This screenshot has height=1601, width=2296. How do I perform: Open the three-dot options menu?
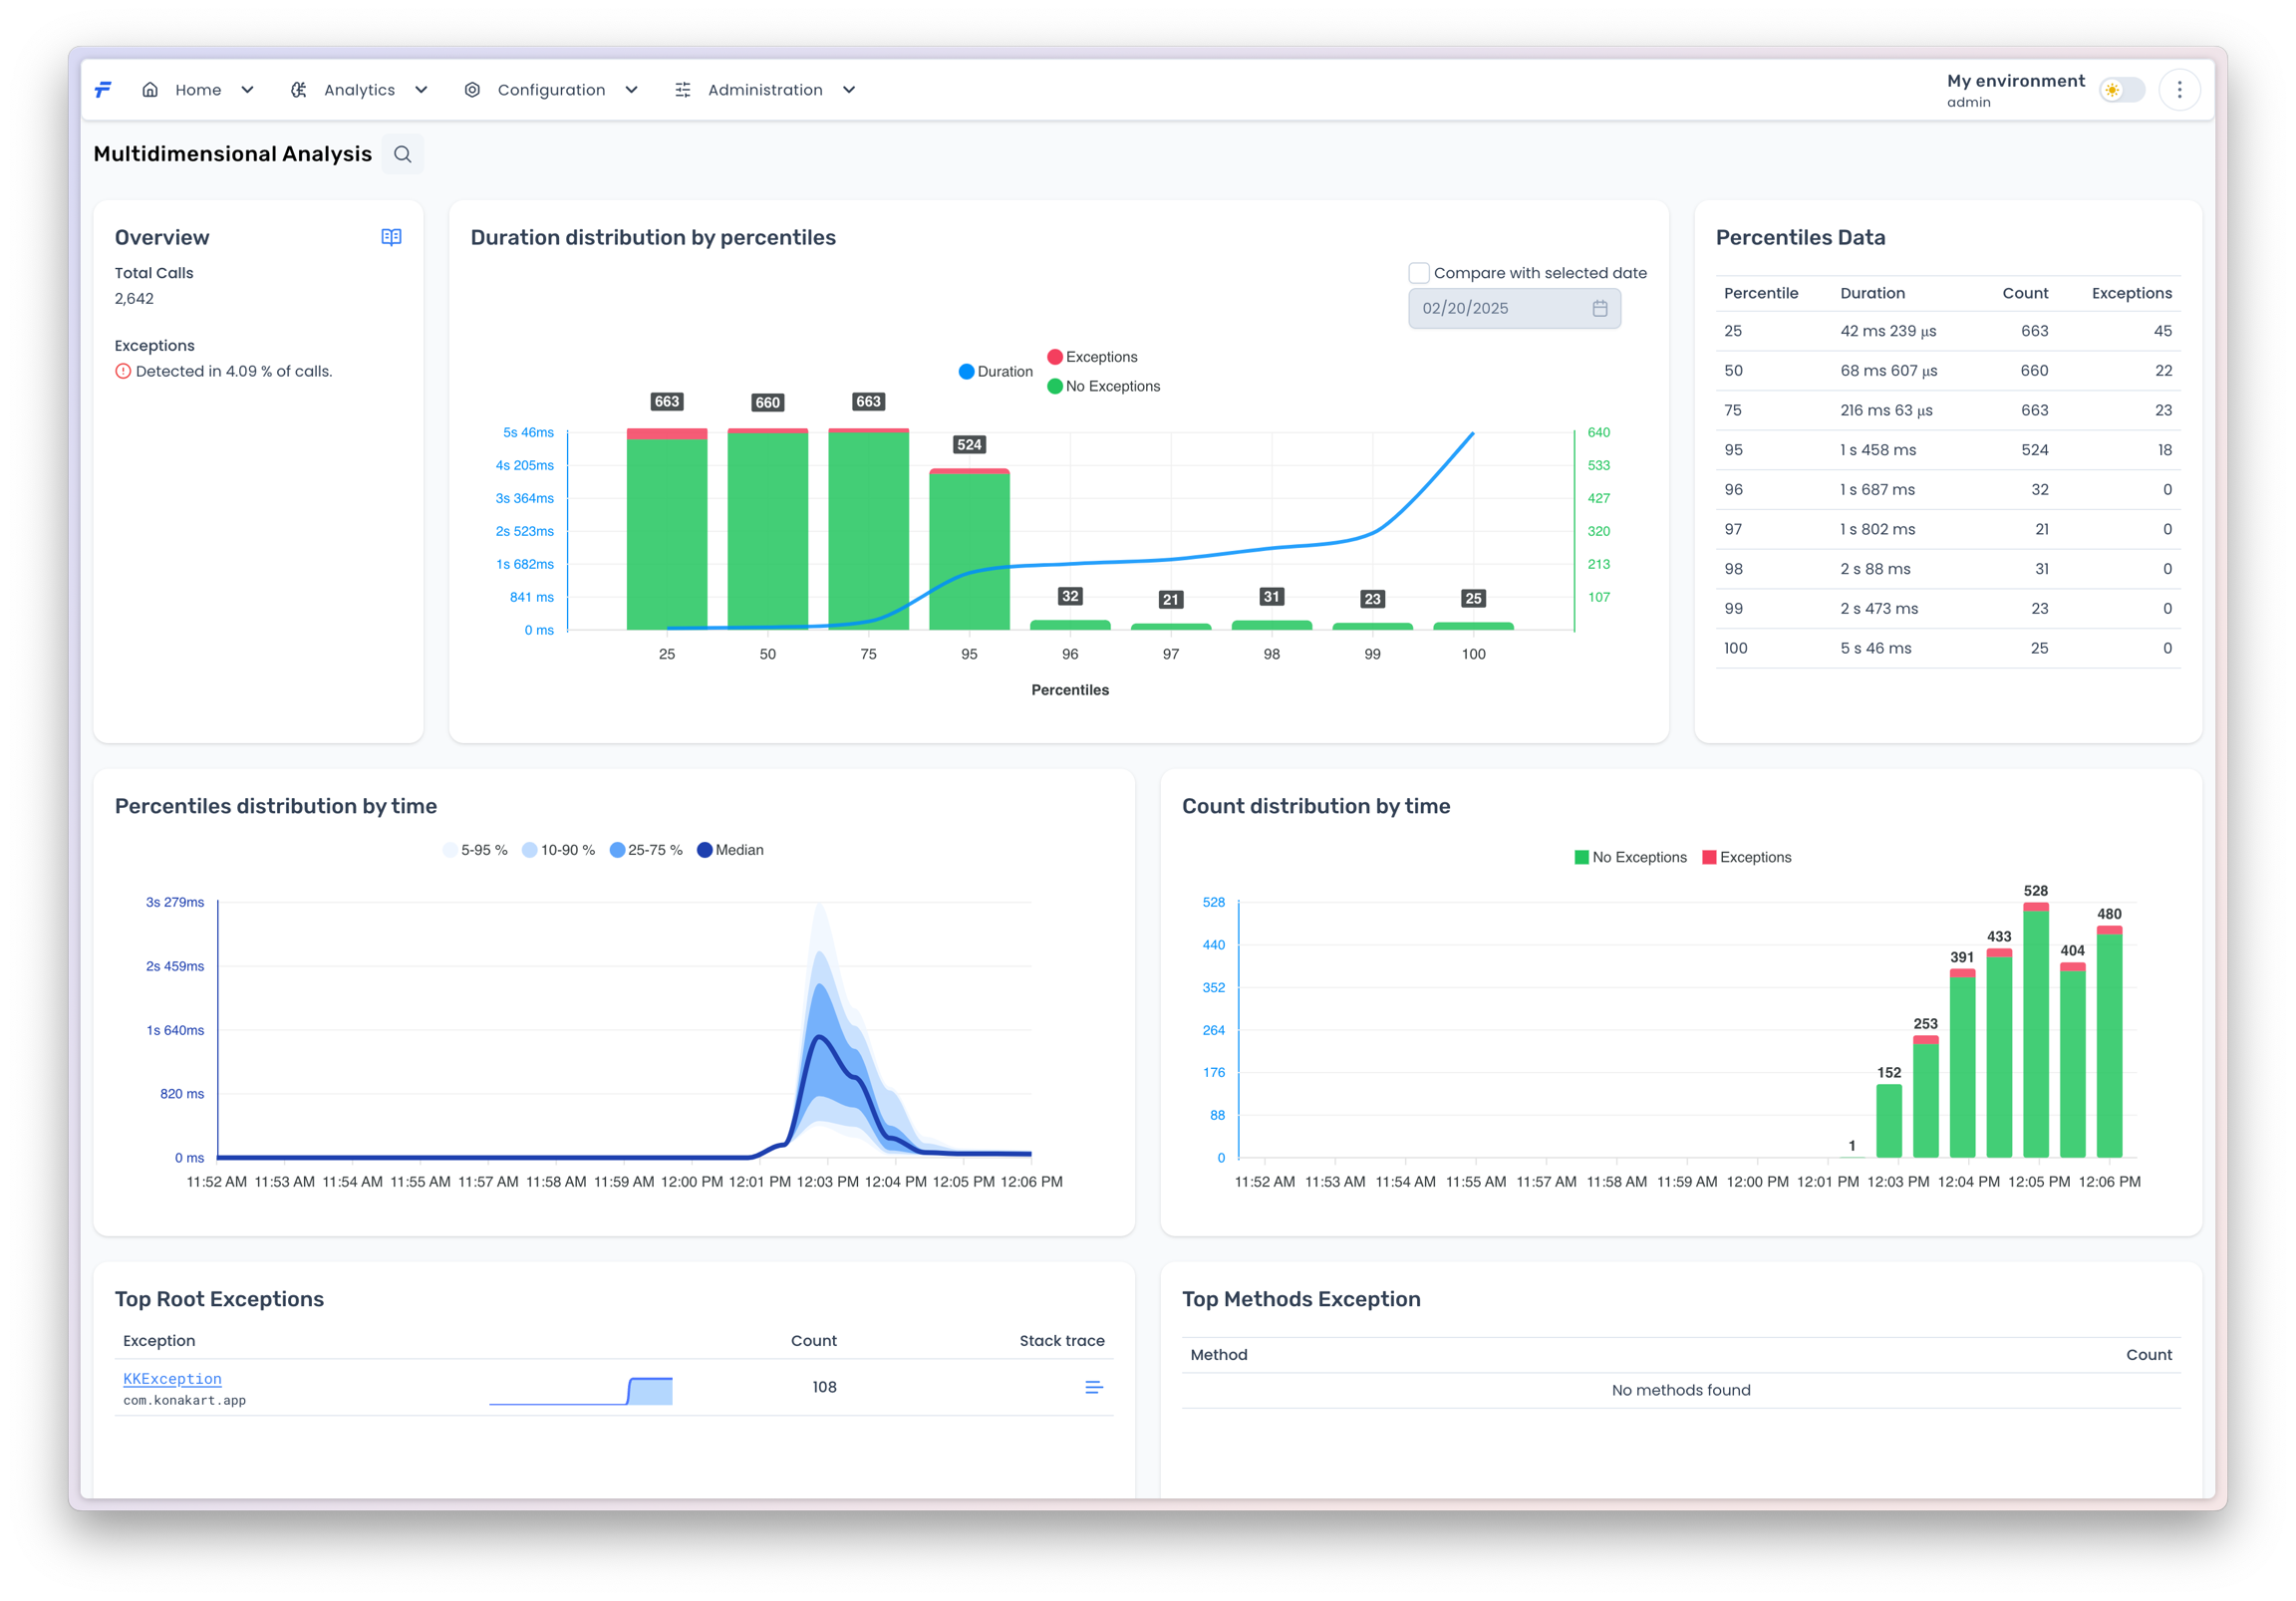[2179, 90]
